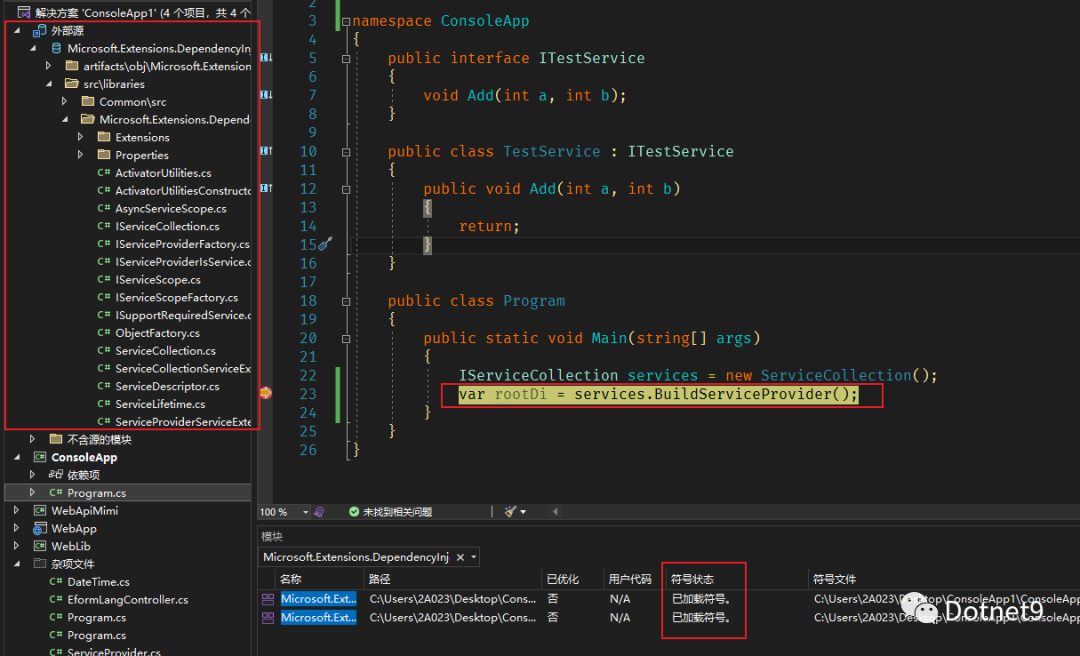Expand the WebApiMimi project node
Image resolution: width=1080 pixels, height=656 pixels.
pos(17,510)
